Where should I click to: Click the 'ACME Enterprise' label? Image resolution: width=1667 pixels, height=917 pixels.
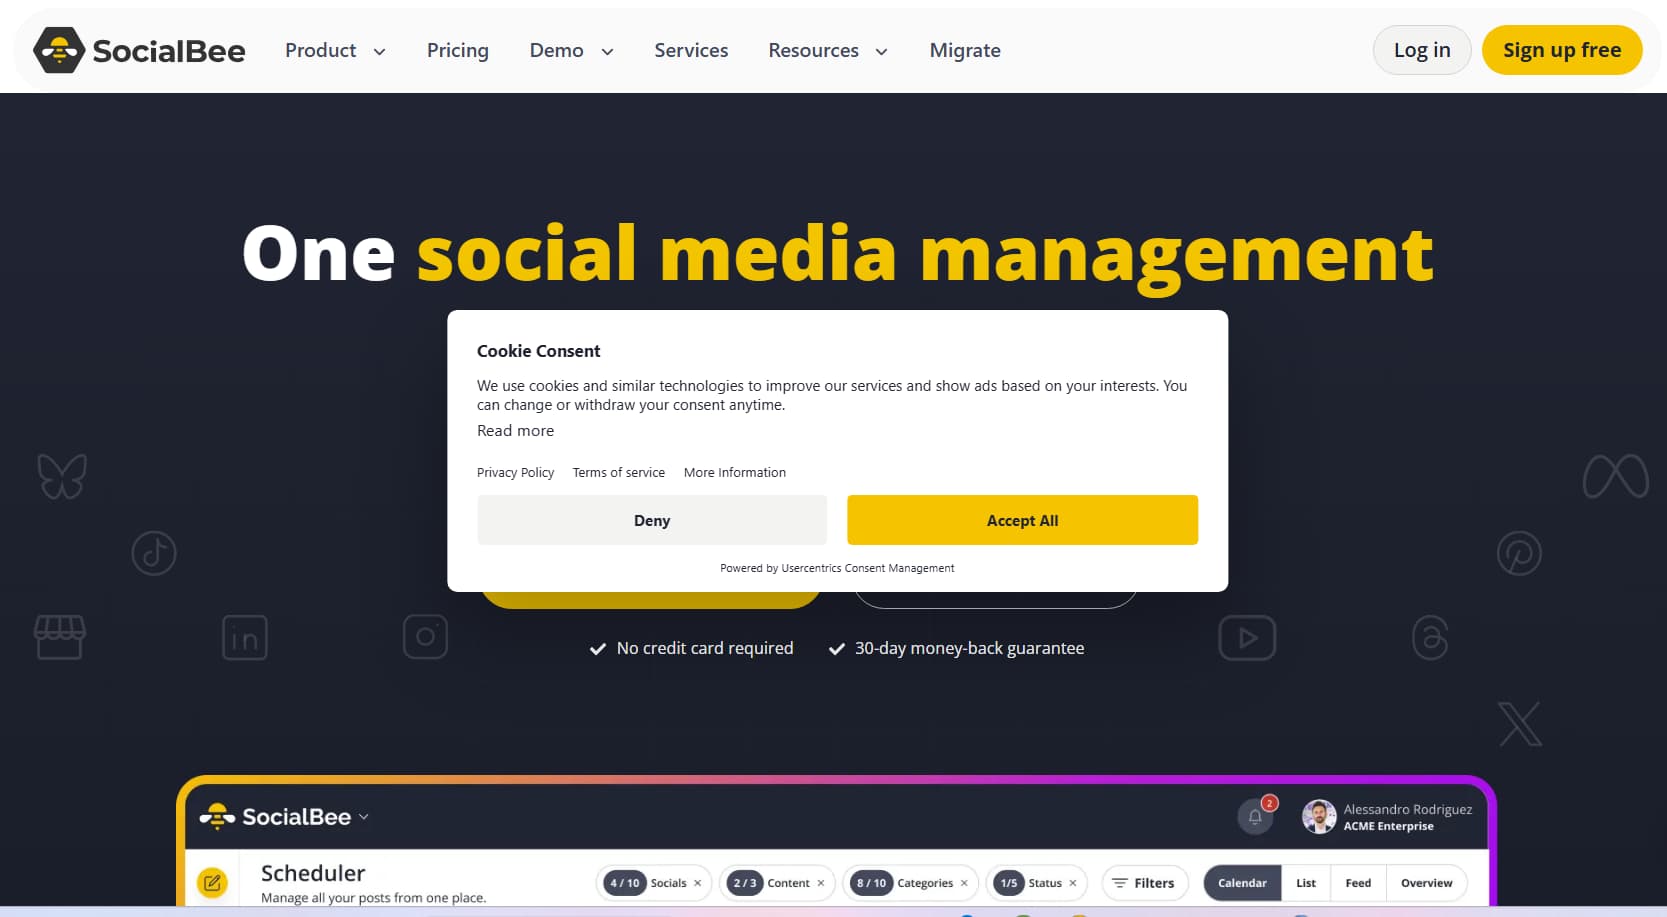click(1388, 826)
